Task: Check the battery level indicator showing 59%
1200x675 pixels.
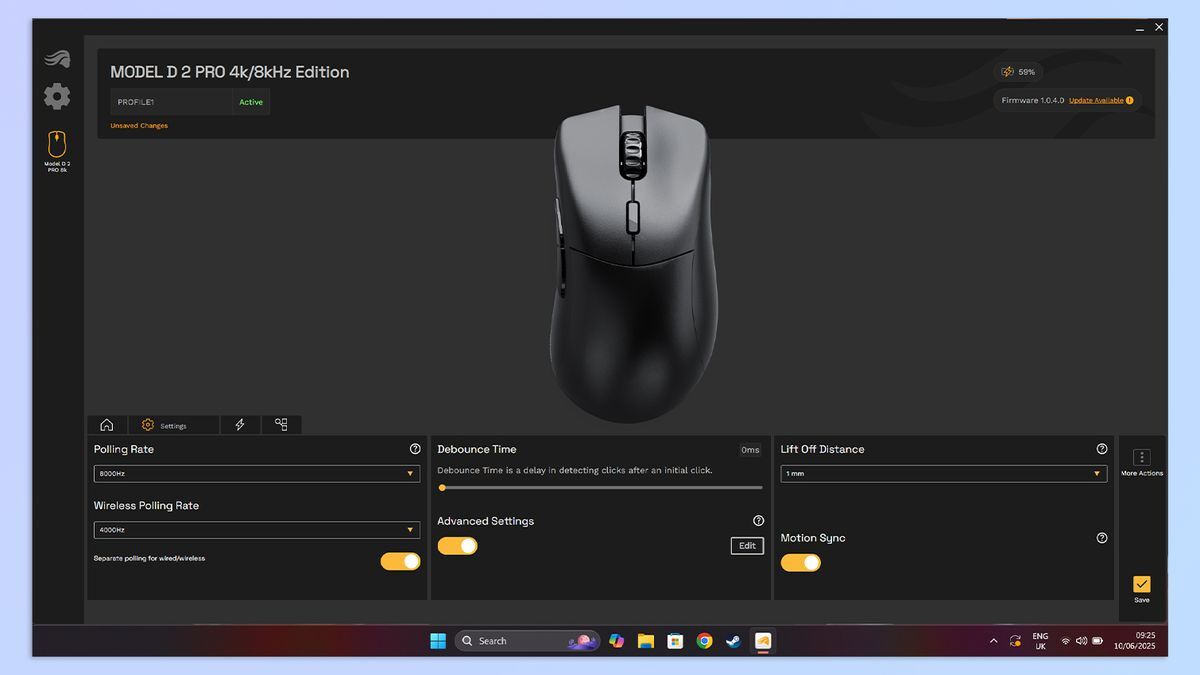Action: coord(1021,71)
